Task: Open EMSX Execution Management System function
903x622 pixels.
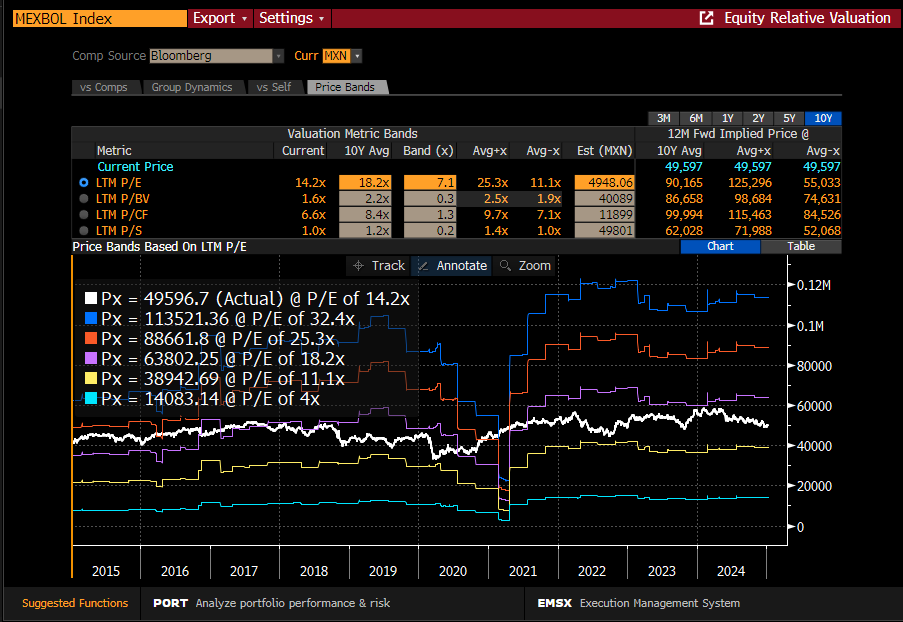Action: point(638,603)
